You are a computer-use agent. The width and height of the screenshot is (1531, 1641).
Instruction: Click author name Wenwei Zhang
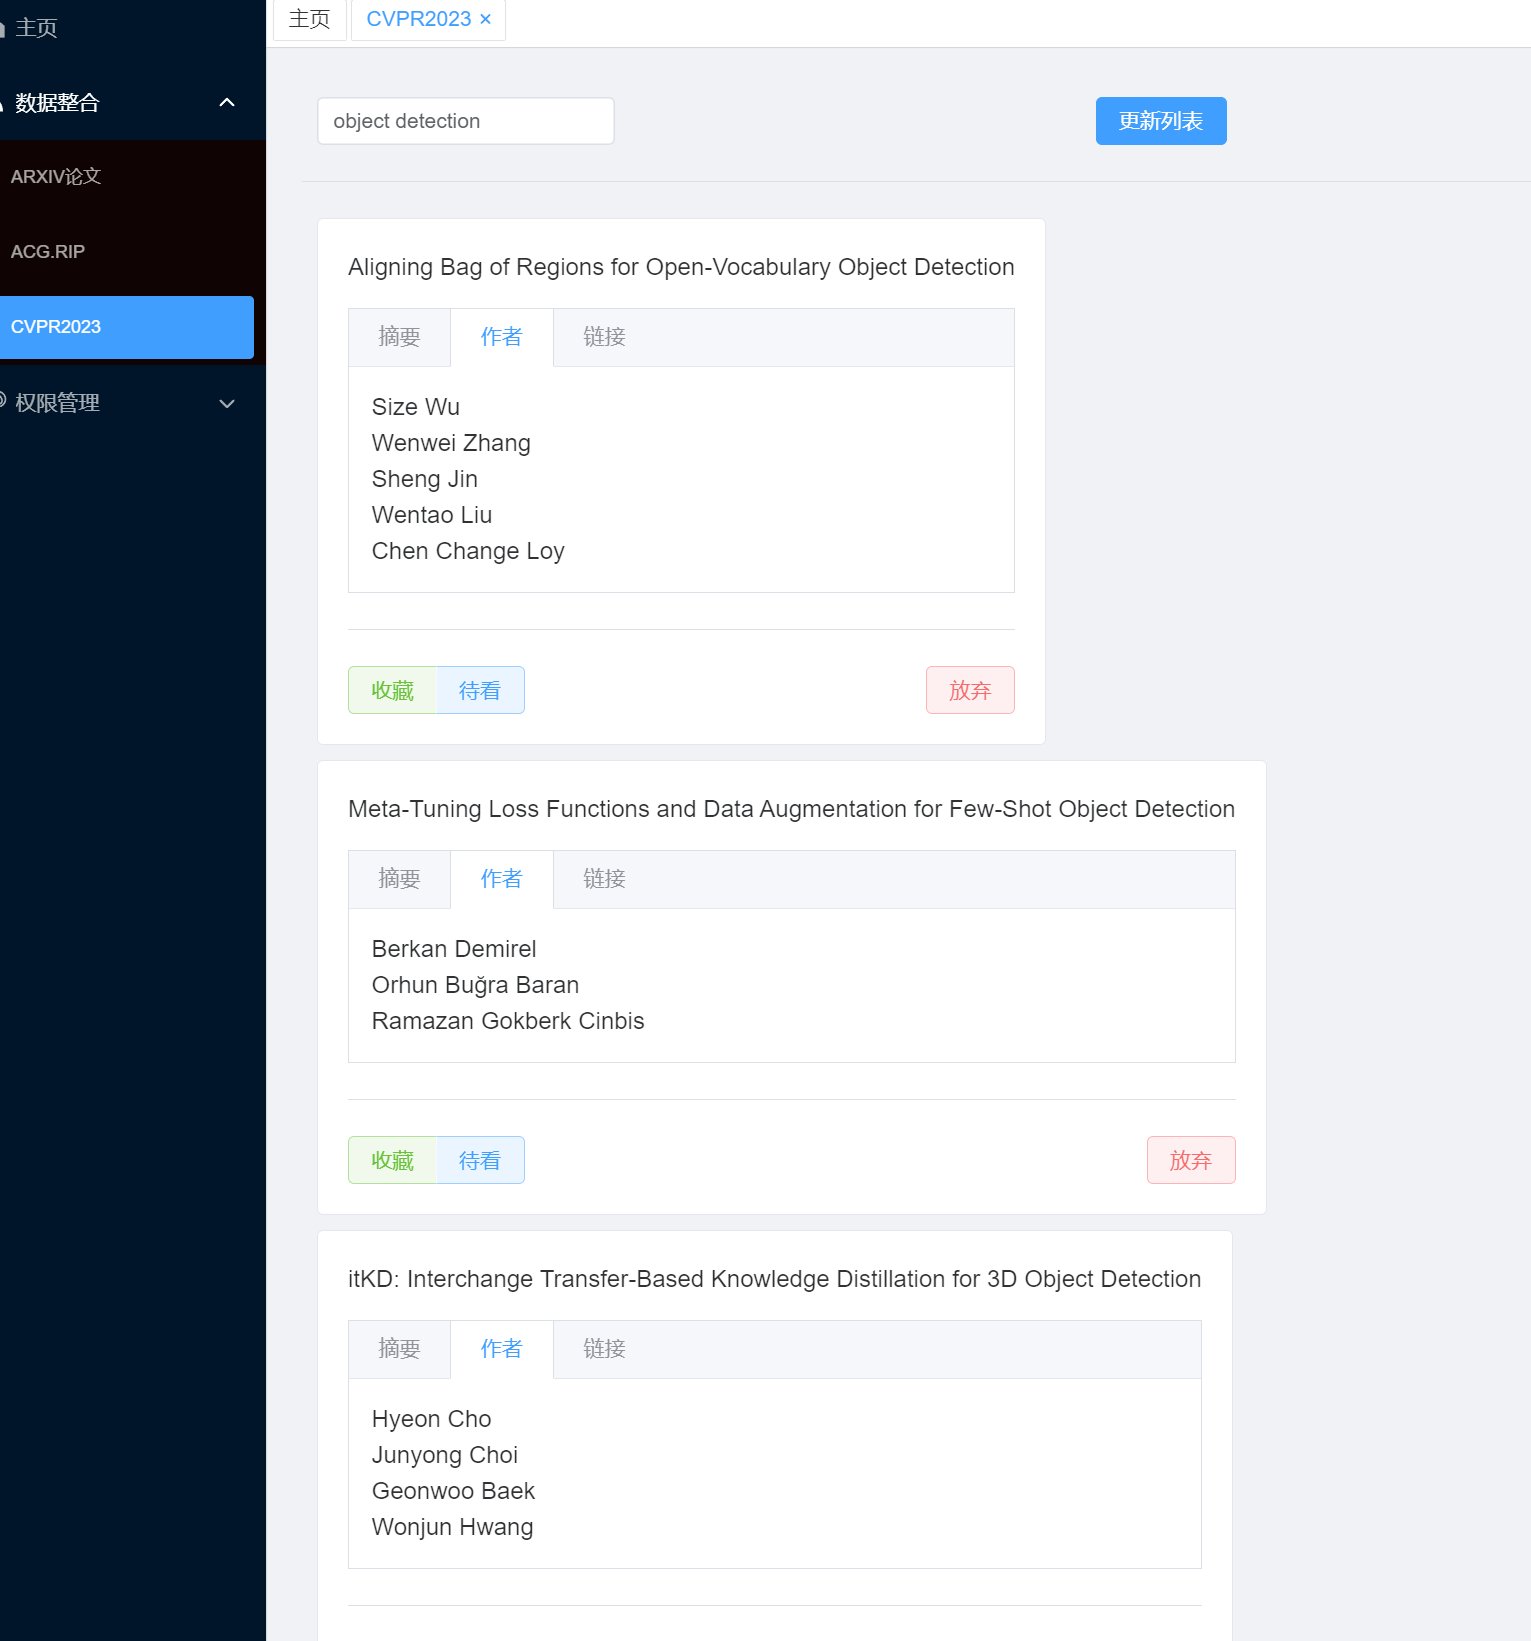tap(451, 443)
